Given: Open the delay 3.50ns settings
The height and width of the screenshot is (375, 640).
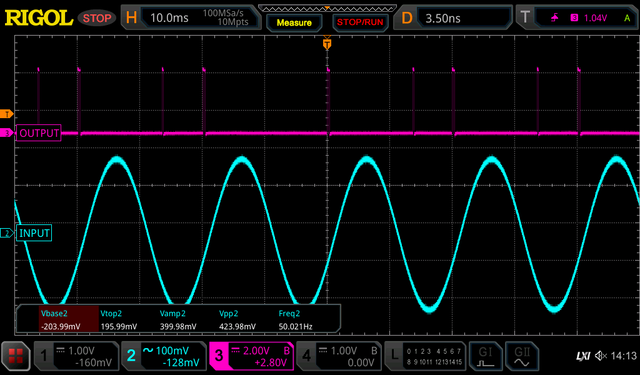Looking at the screenshot, I should point(453,18).
